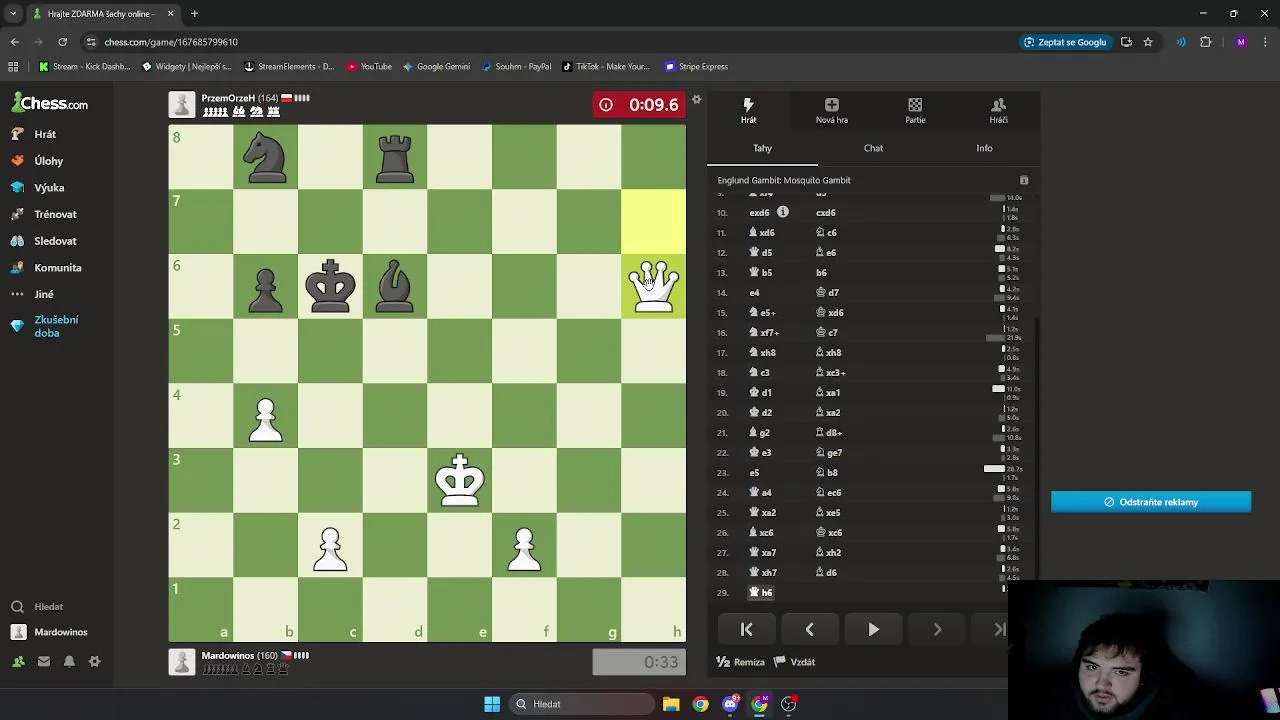Click the opening book icon beside Englund Gambit
The image size is (1280, 720).
[1024, 180]
